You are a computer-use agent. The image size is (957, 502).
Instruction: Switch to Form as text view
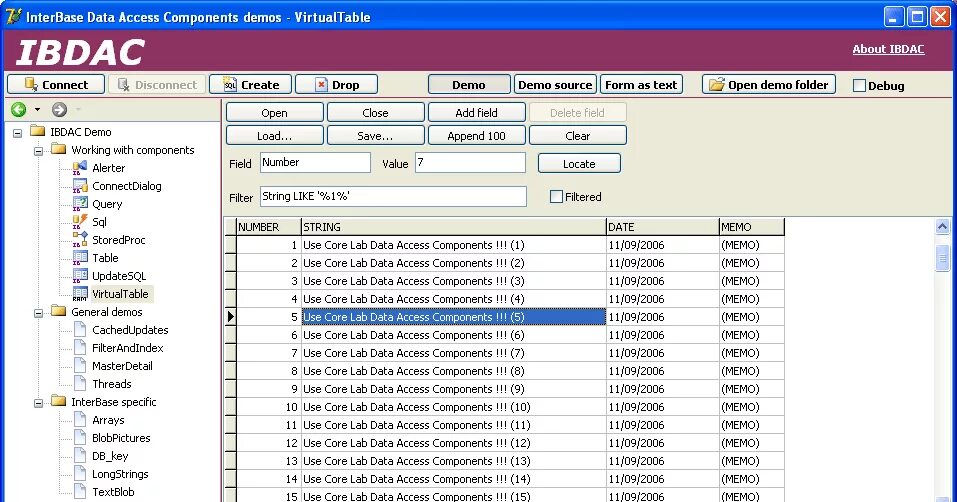click(x=641, y=84)
